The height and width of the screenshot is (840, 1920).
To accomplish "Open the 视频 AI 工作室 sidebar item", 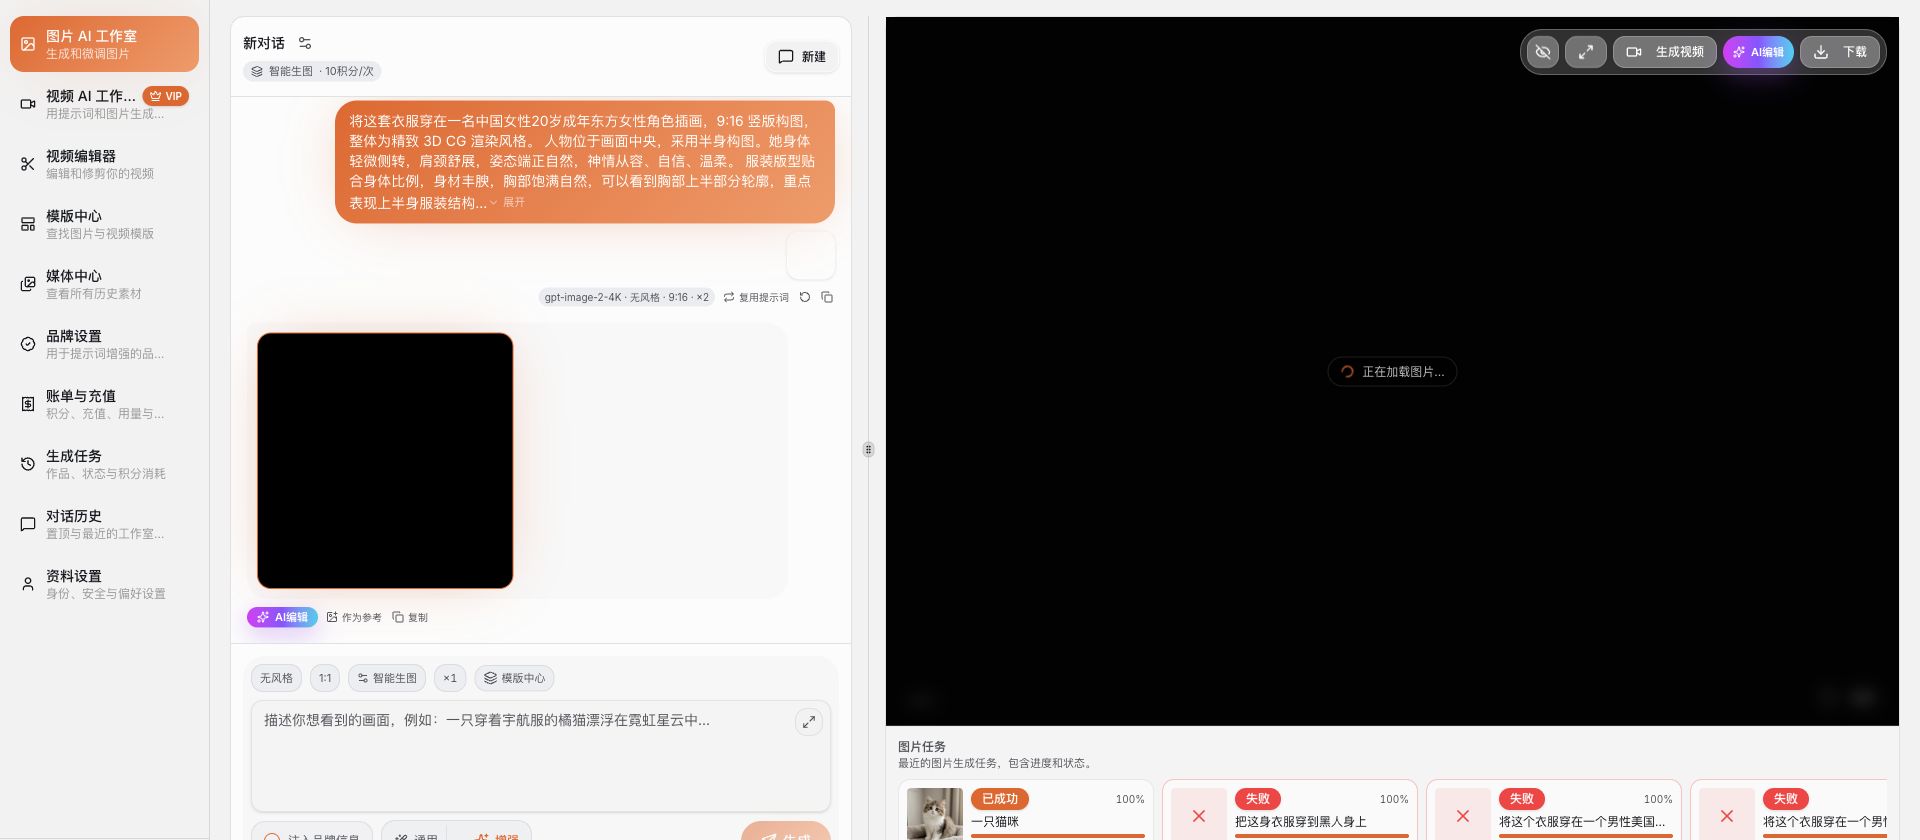I will click(x=104, y=104).
